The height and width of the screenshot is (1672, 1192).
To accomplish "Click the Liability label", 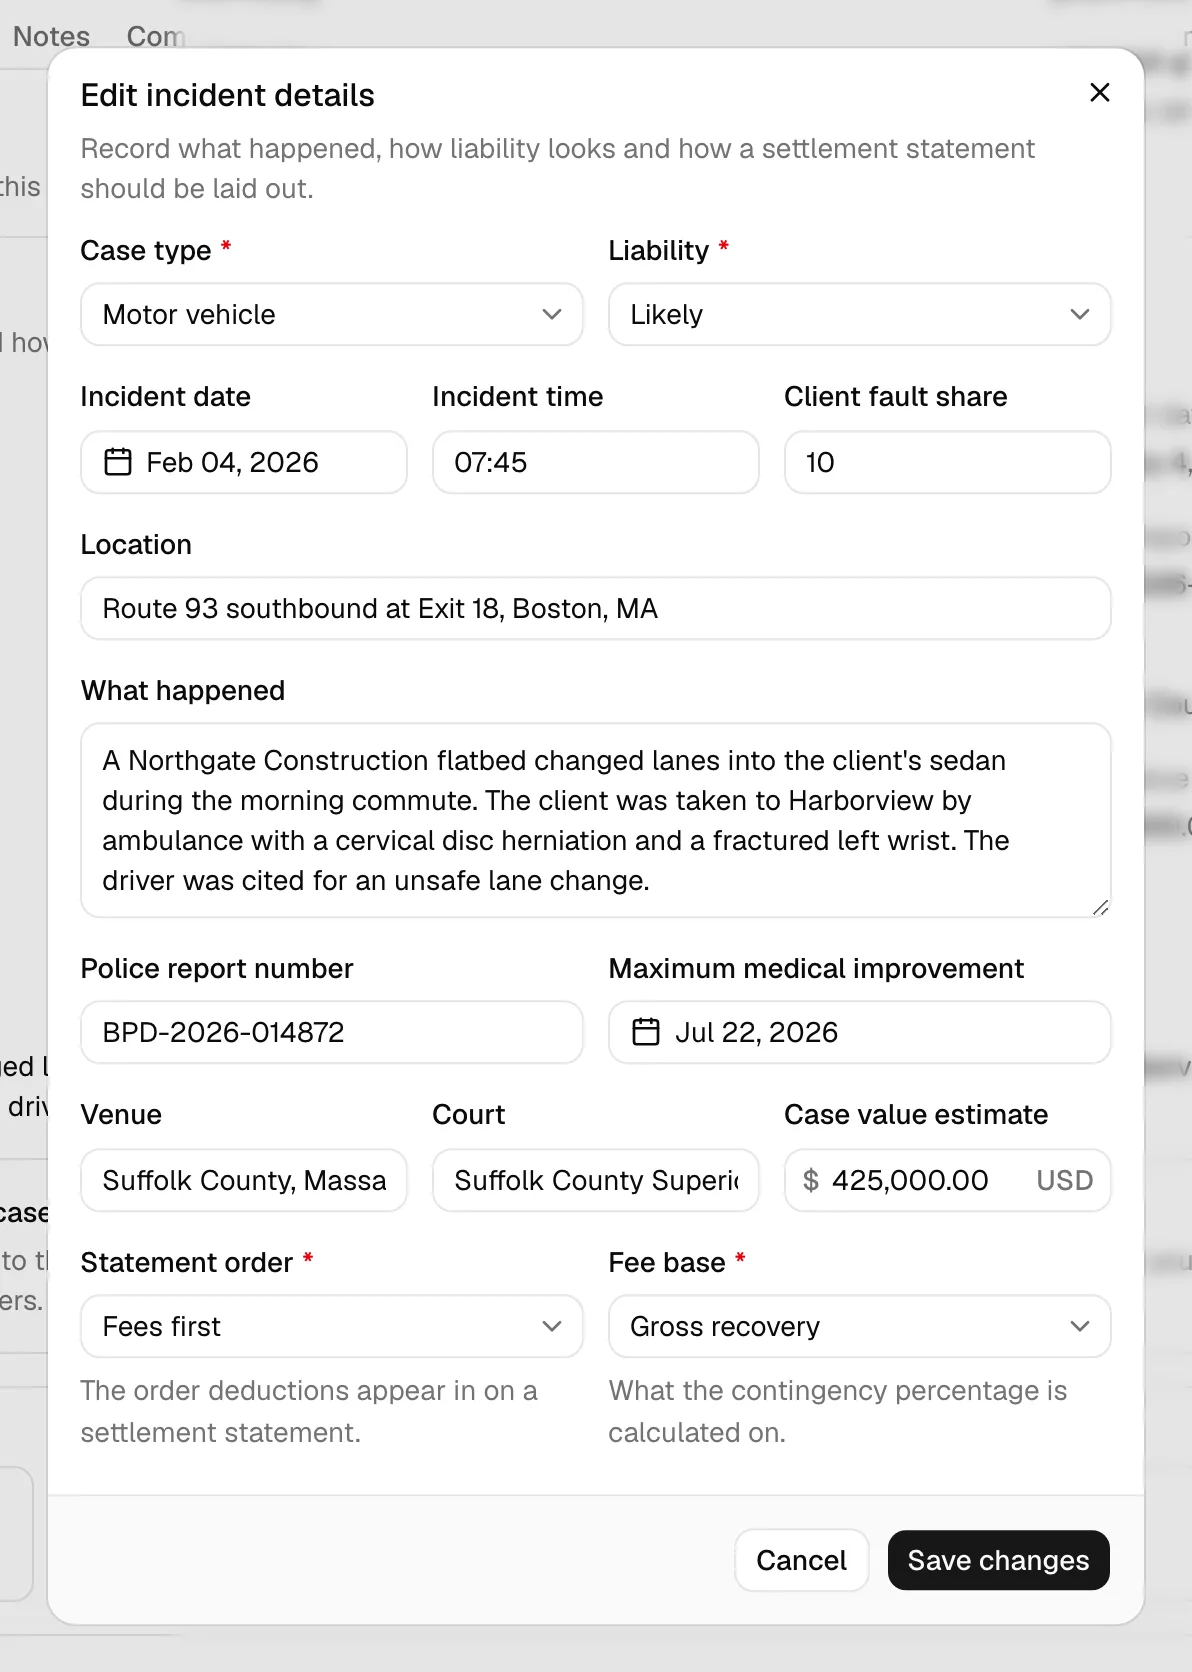I will coord(658,250).
